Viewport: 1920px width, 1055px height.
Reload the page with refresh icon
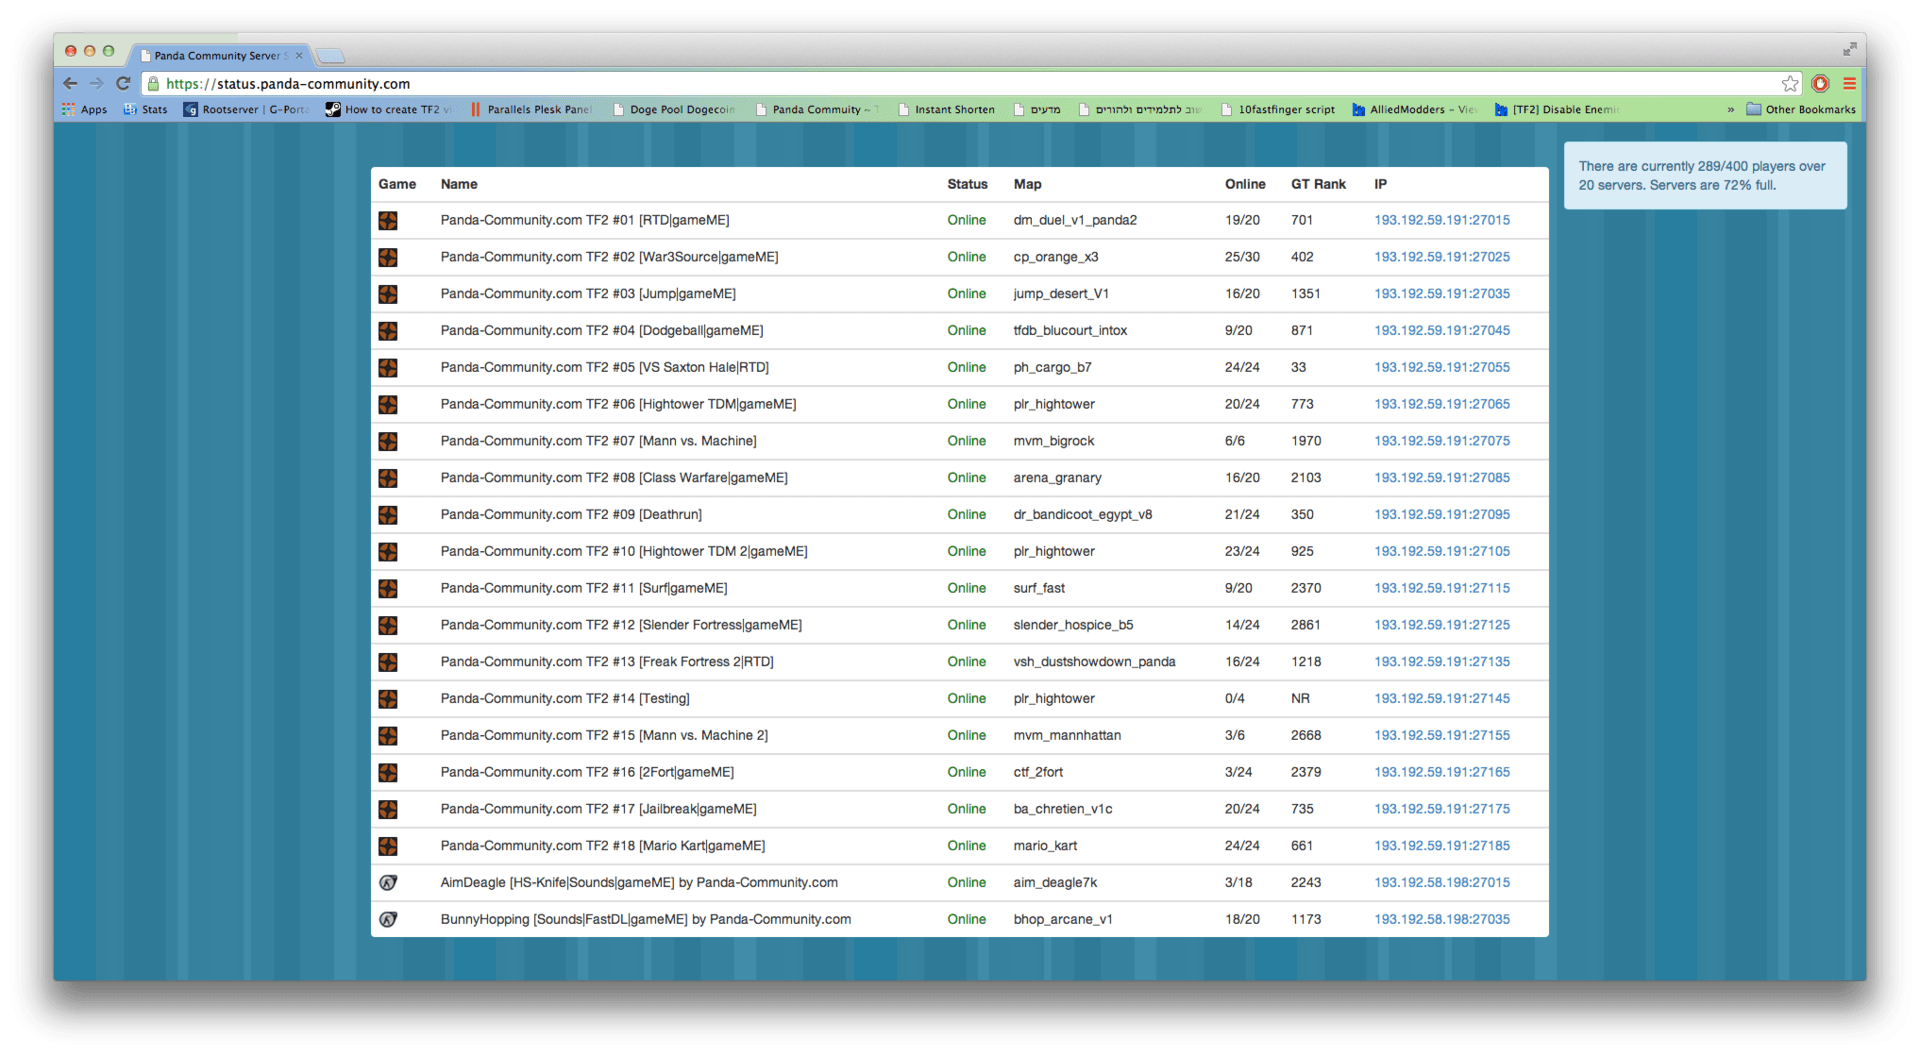pyautogui.click(x=123, y=84)
